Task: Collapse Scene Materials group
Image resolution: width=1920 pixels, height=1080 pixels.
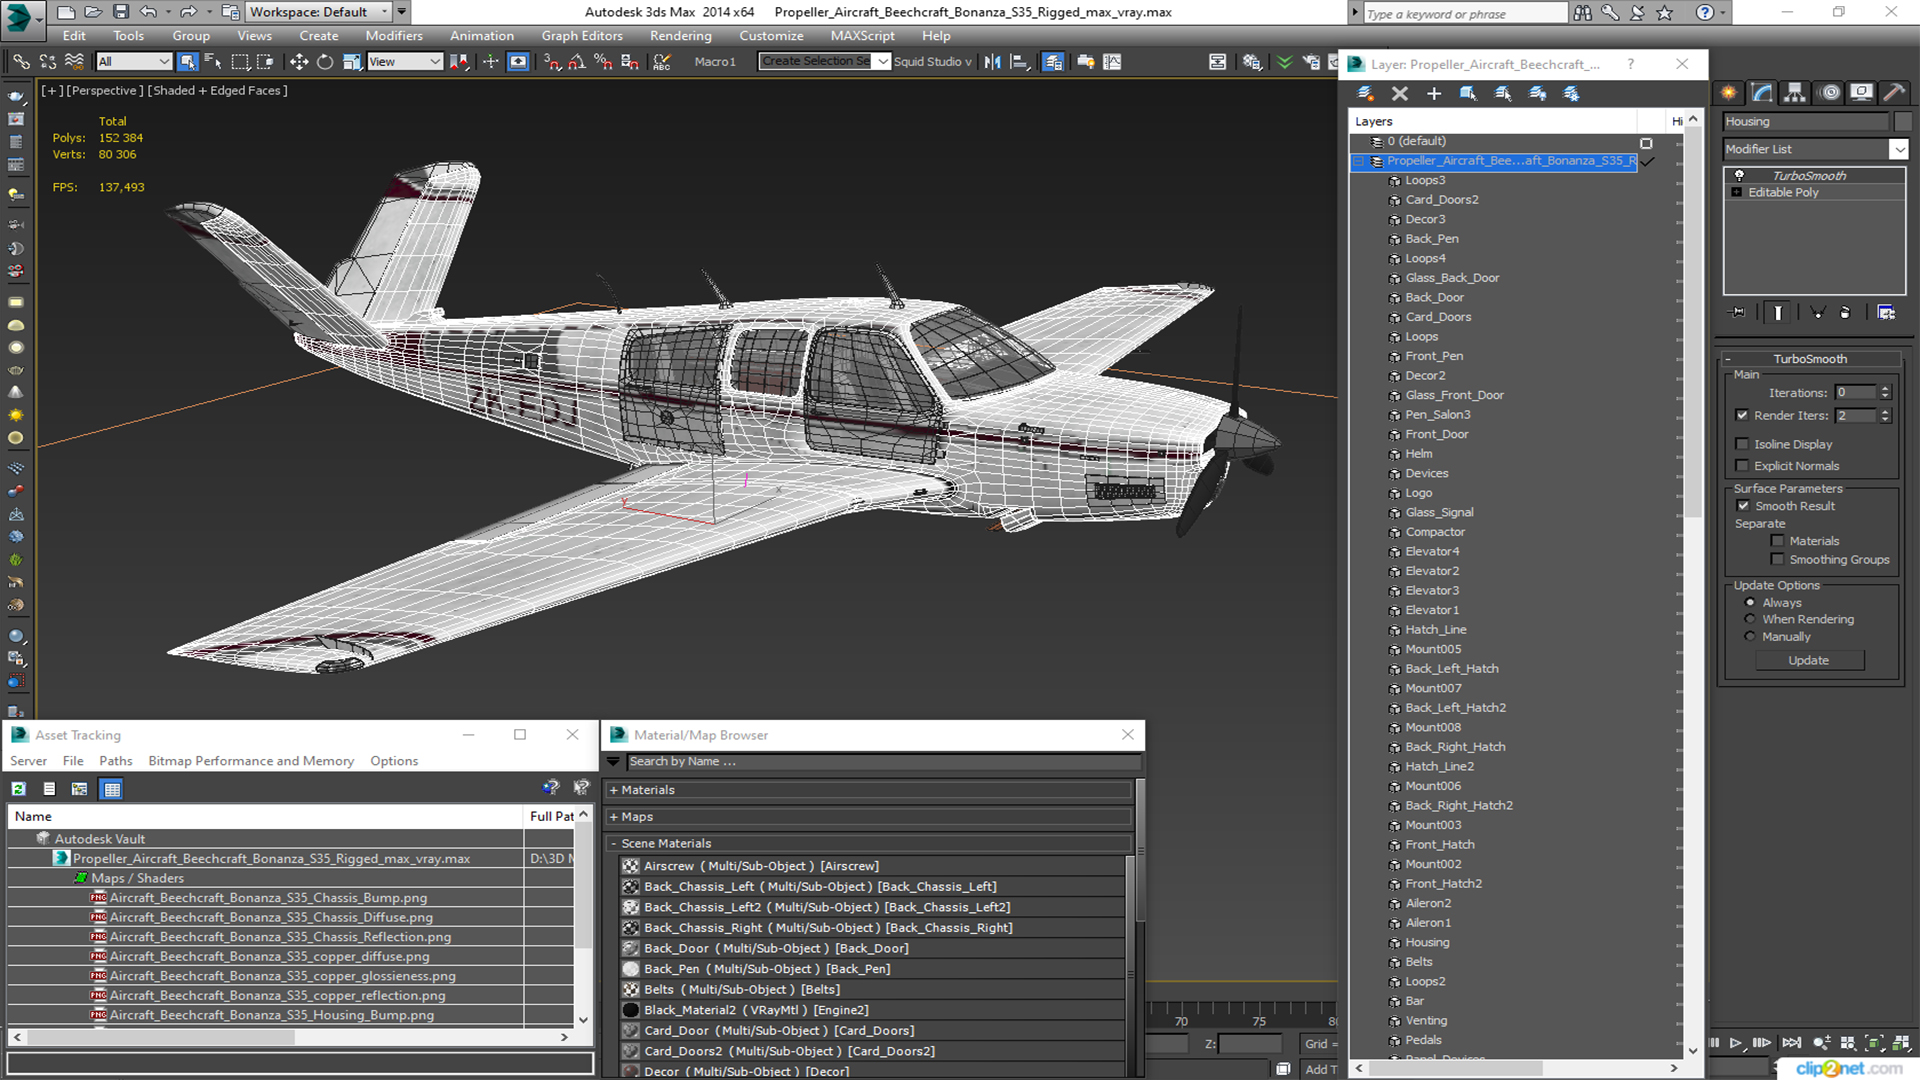Action: point(613,844)
